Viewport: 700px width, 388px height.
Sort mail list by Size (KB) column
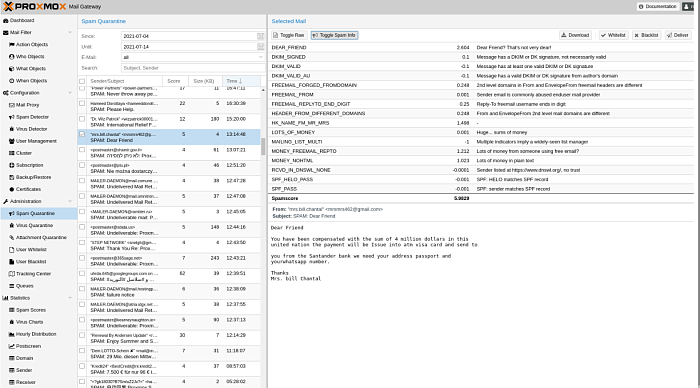205,81
